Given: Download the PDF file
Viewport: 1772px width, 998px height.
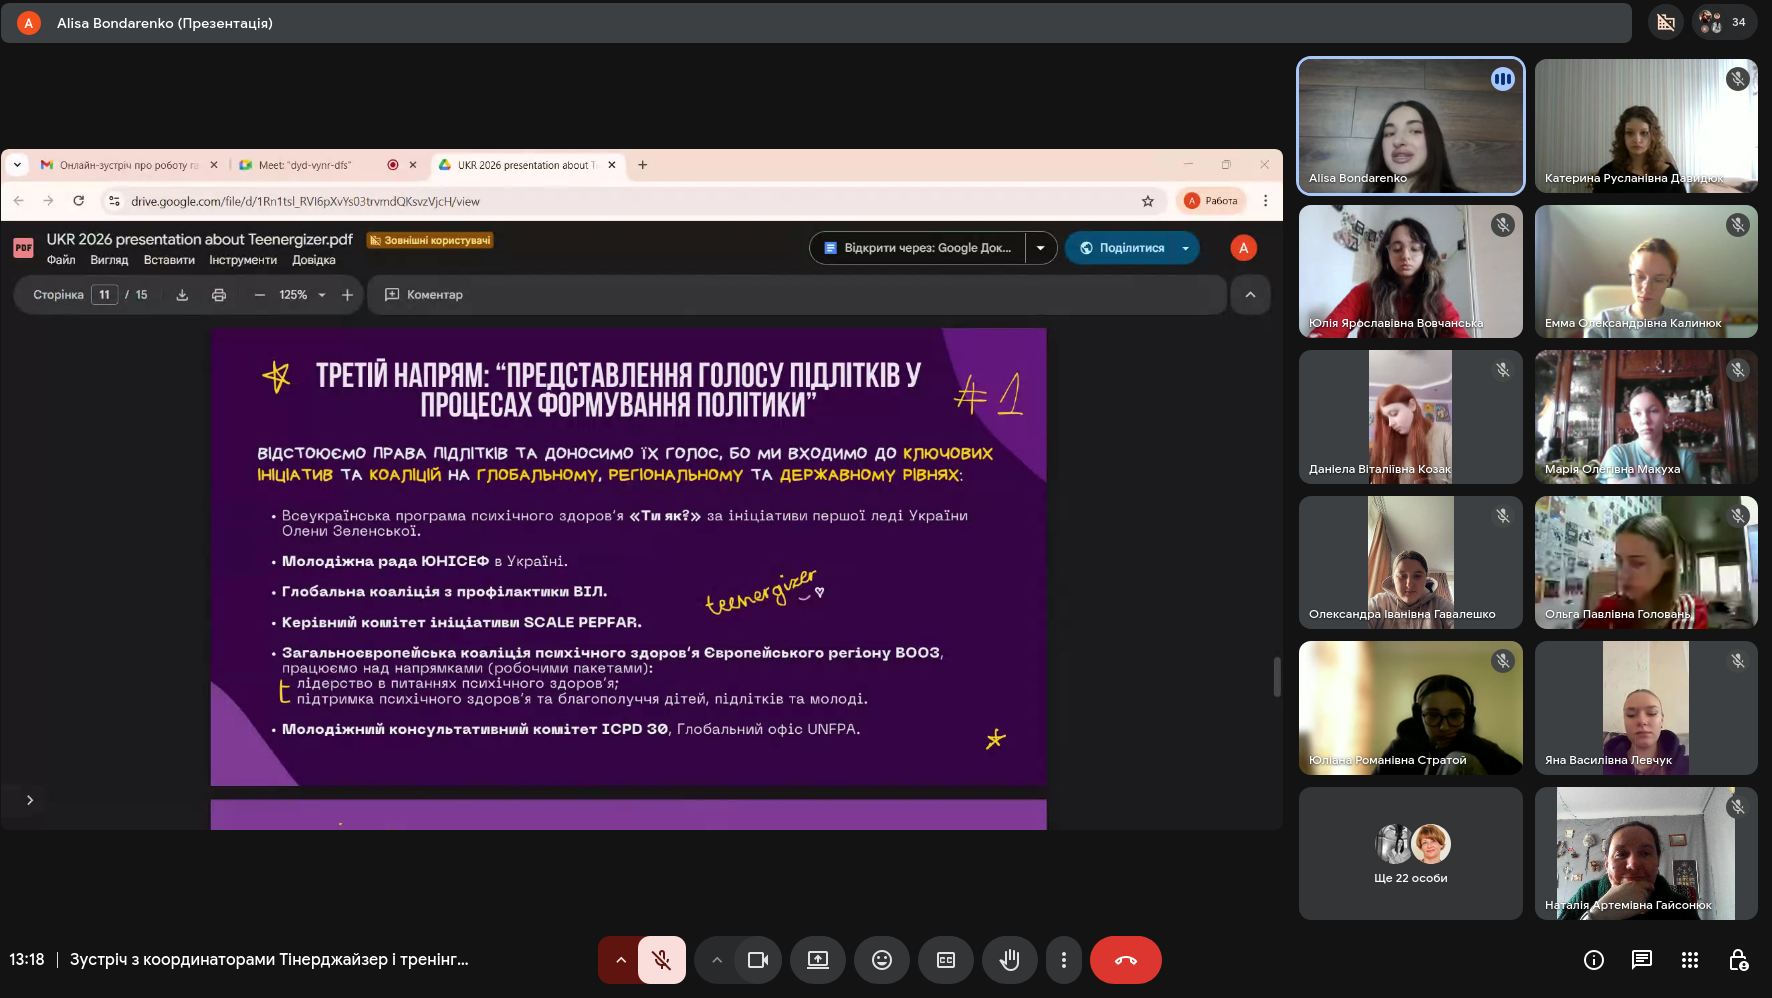Looking at the screenshot, I should [x=182, y=295].
